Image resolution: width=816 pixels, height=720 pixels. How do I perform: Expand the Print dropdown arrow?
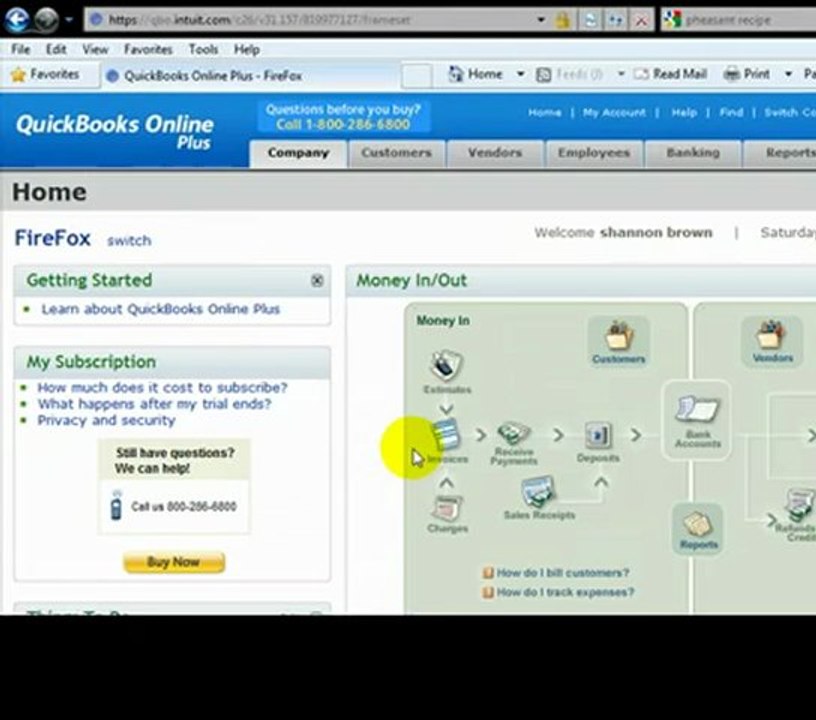(x=788, y=74)
